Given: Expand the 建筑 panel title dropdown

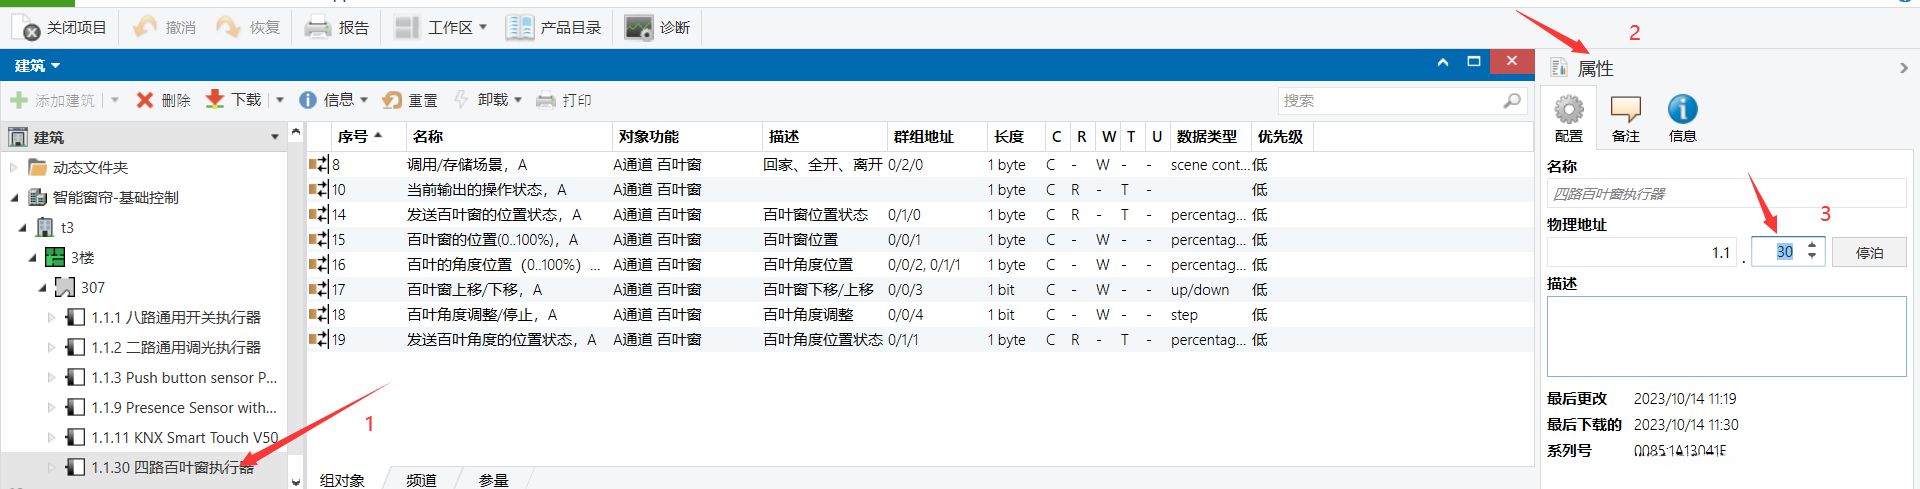Looking at the screenshot, I should click(38, 66).
